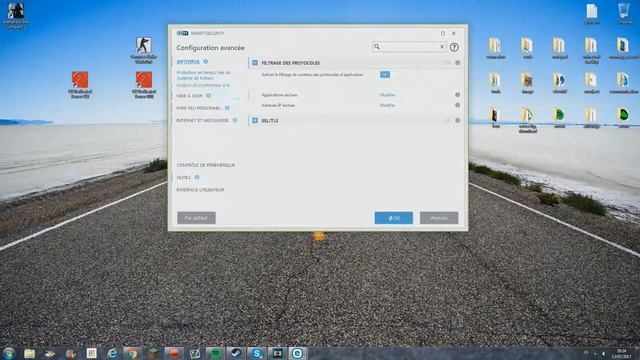
Task: Open MISE À JOUR settings category
Action: (189, 96)
